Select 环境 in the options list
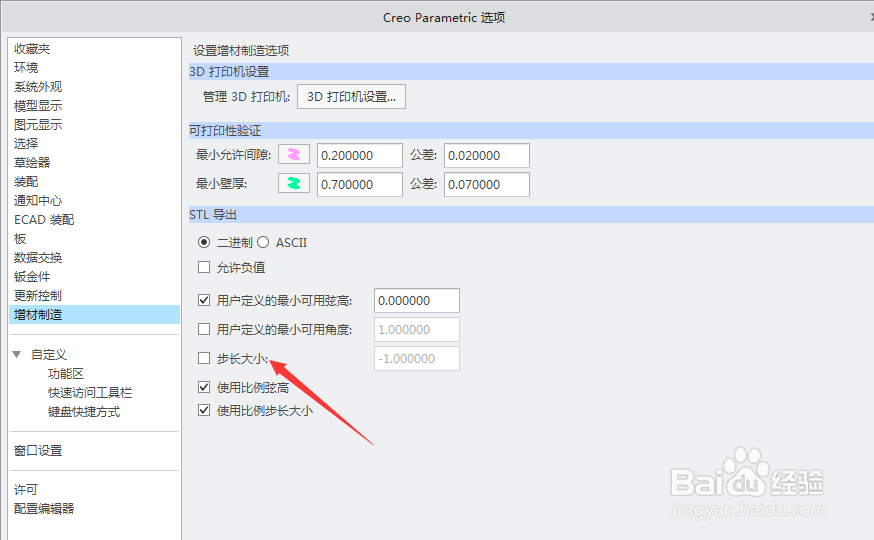Viewport: 874px width, 540px height. tap(26, 68)
